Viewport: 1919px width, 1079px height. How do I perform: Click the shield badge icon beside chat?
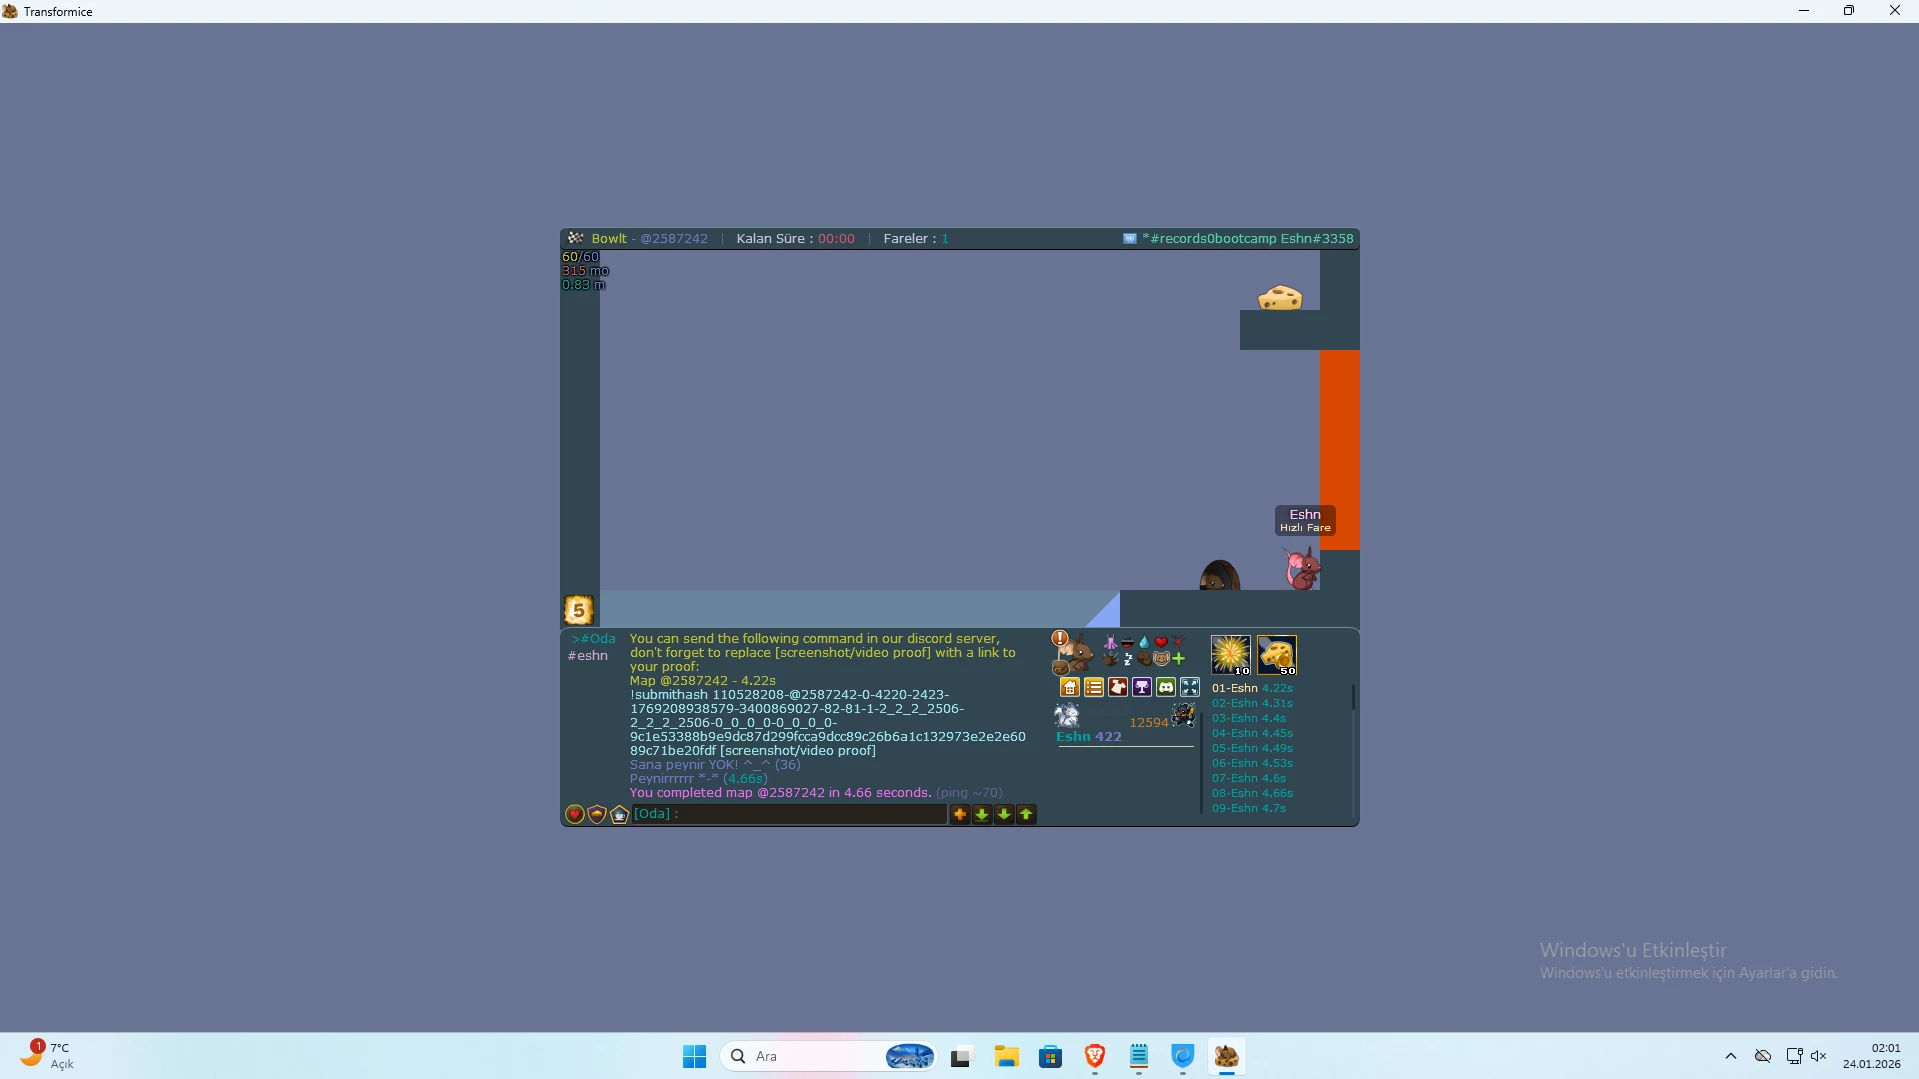tap(597, 814)
